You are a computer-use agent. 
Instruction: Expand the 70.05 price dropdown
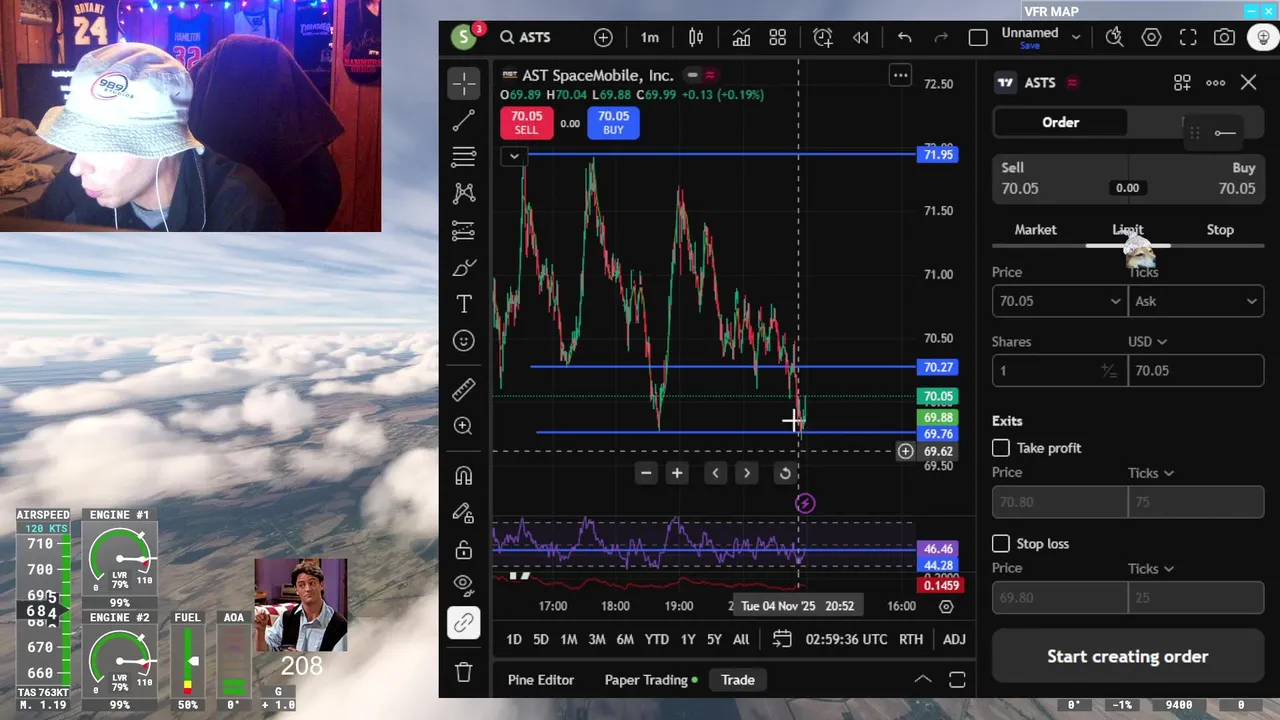coord(1115,301)
